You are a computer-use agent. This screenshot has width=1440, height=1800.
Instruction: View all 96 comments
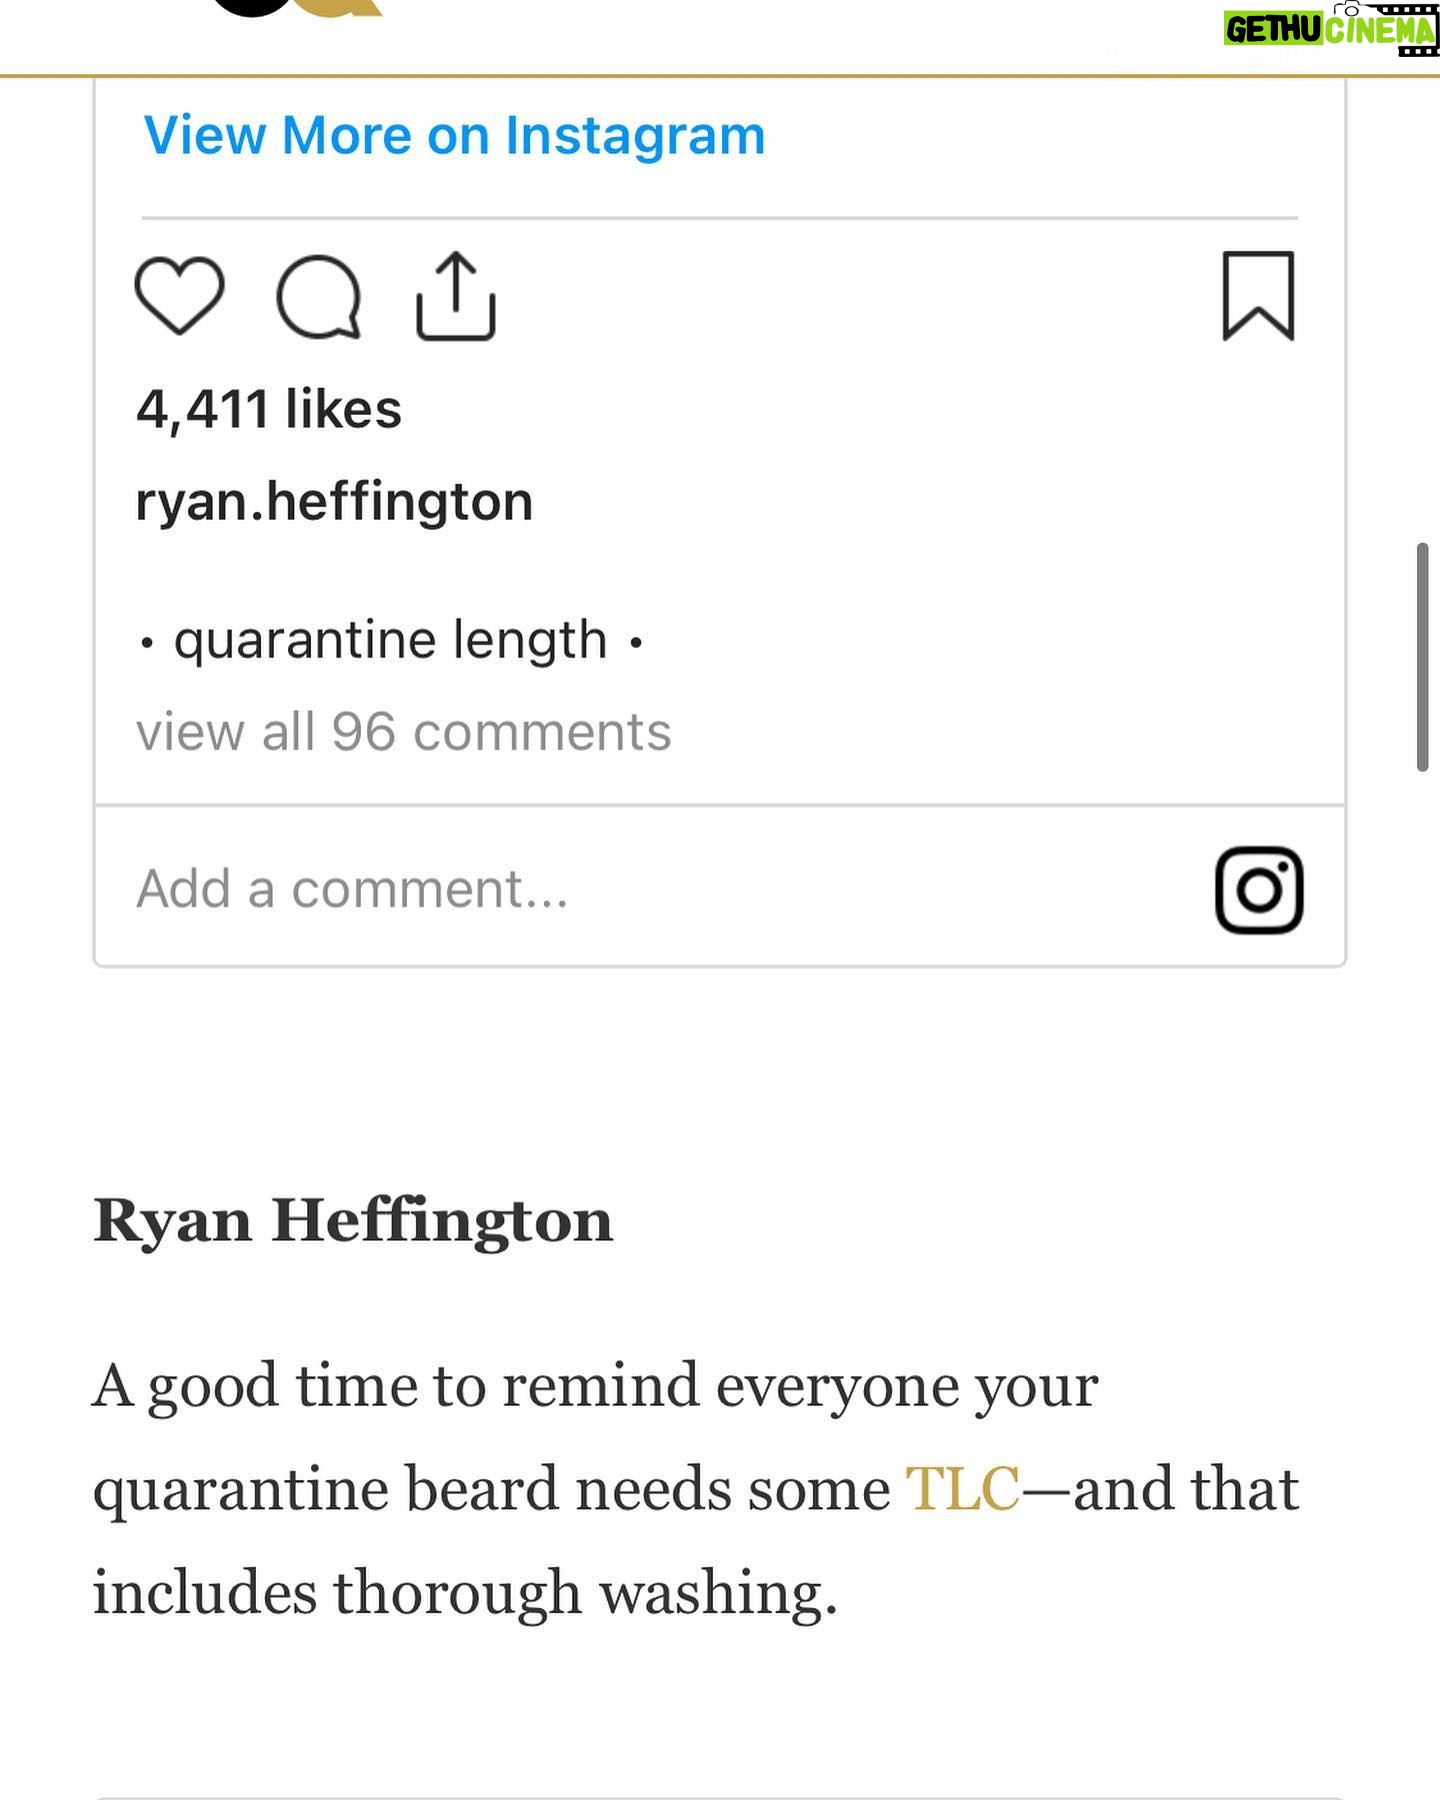(404, 732)
